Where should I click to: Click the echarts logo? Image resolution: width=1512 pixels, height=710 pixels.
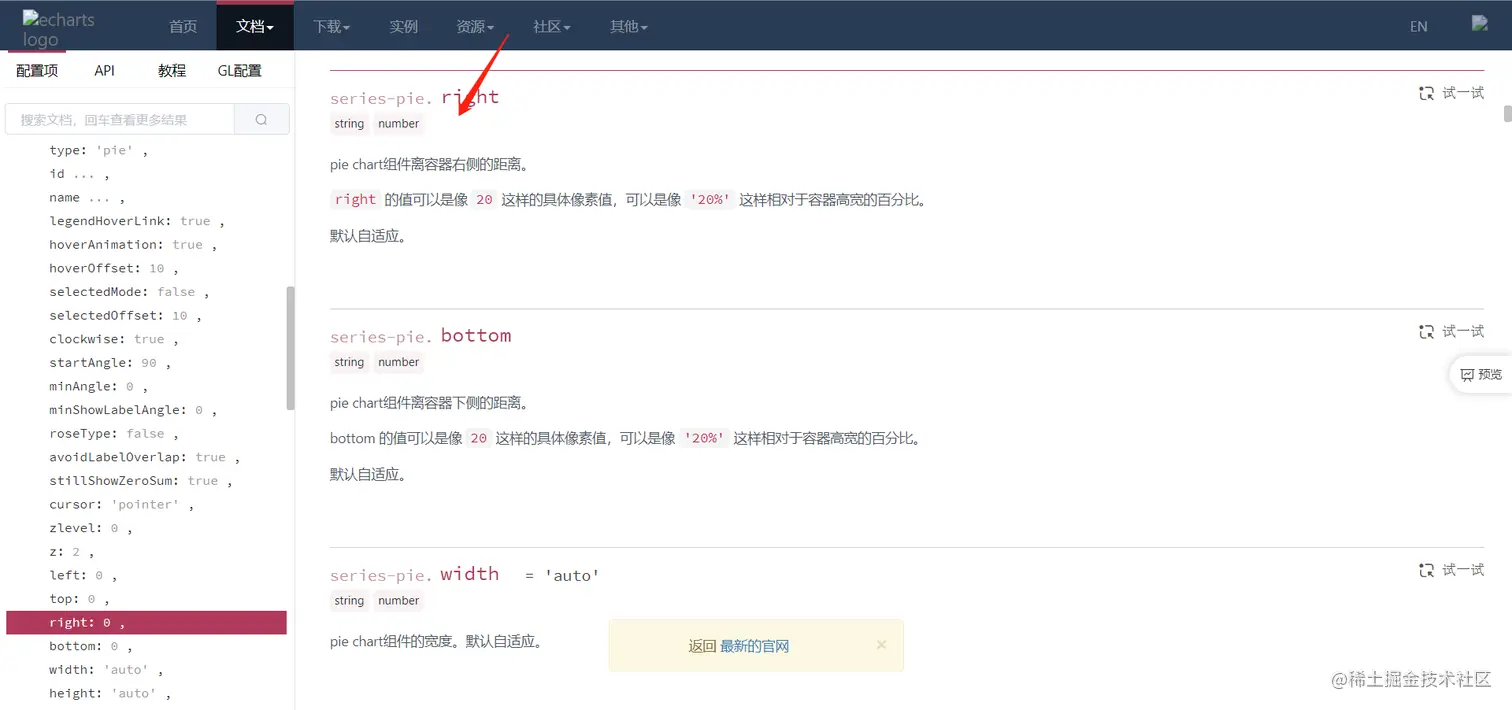(58, 28)
